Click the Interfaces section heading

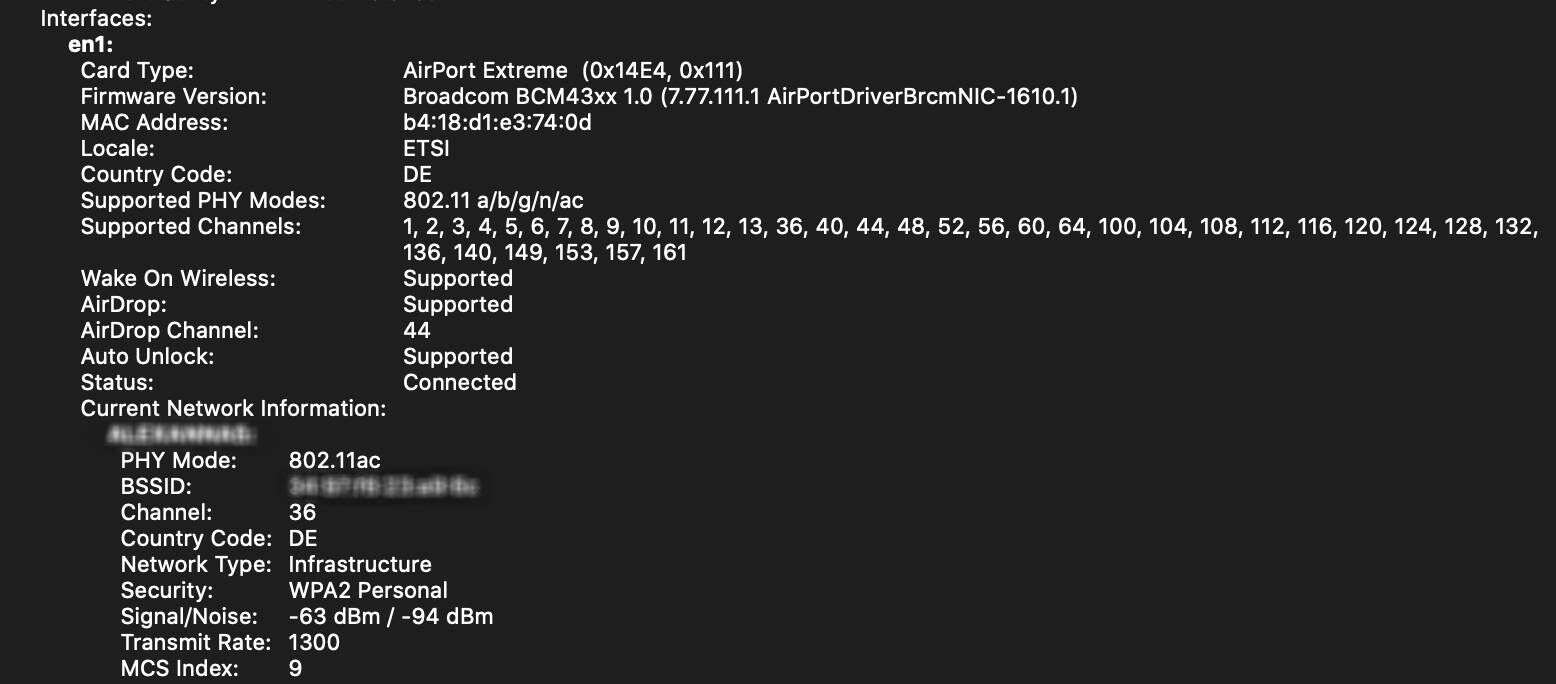[97, 19]
